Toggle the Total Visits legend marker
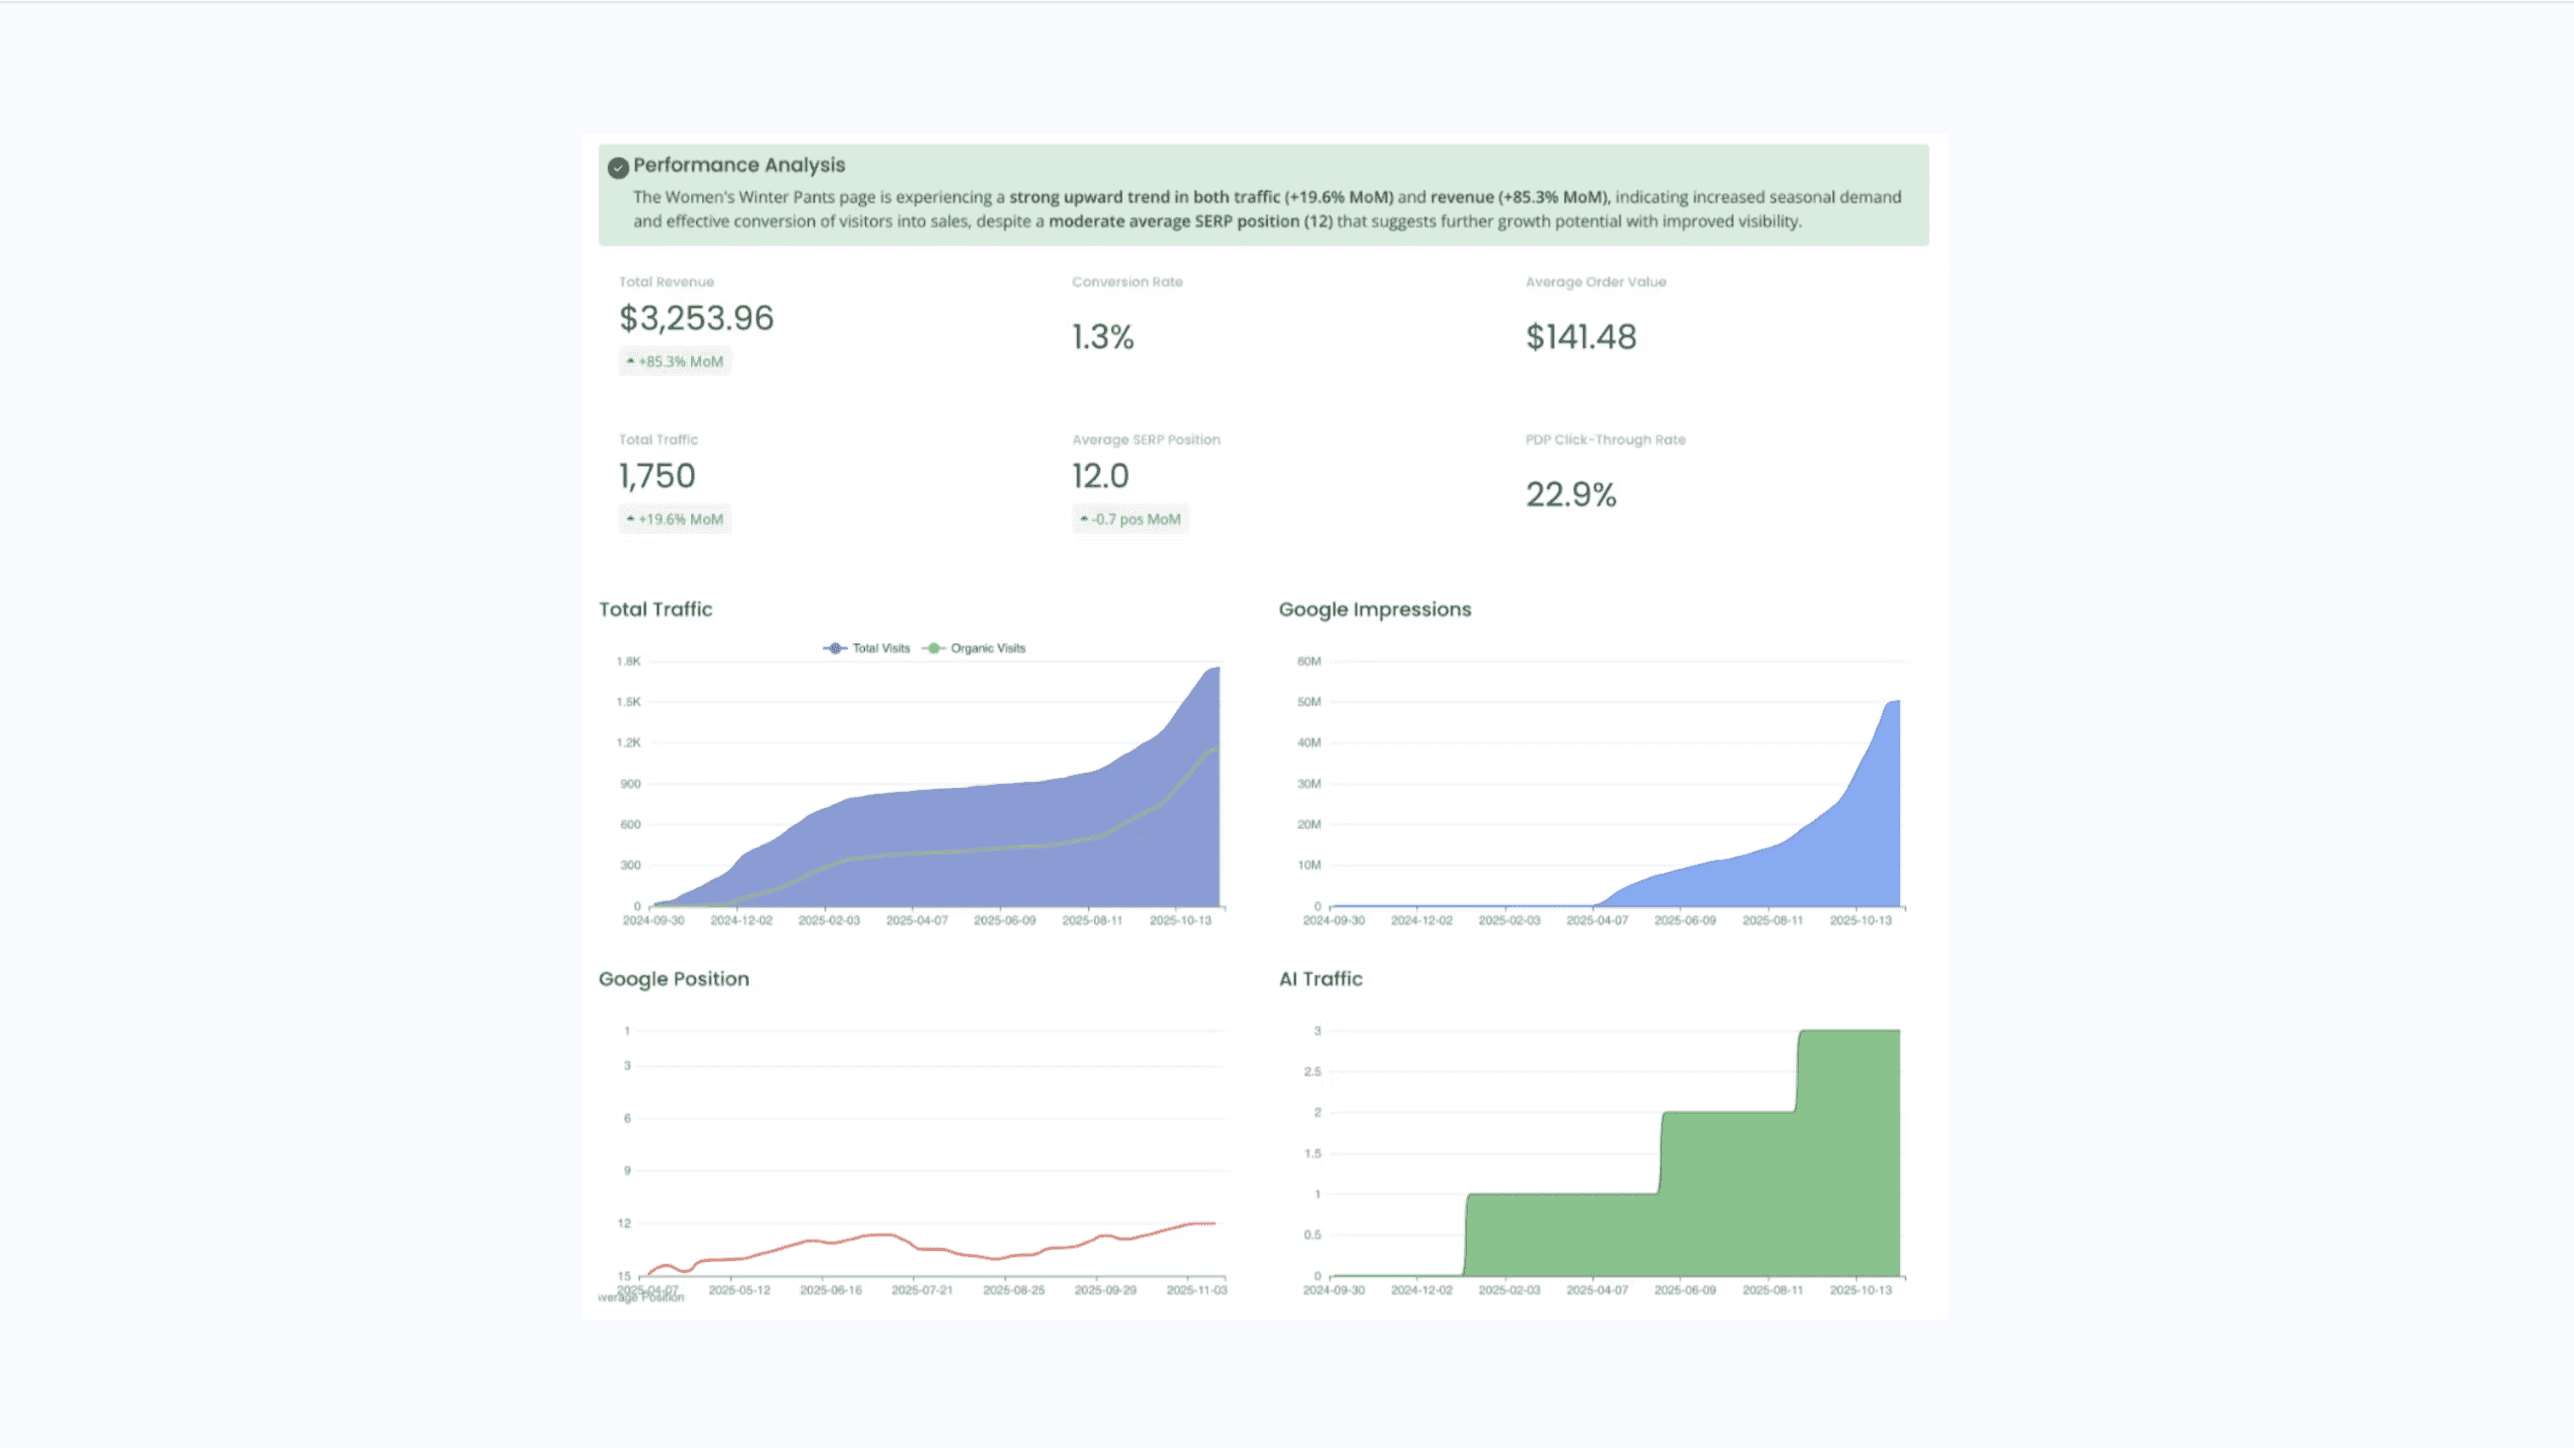Screen dimensions: 2574x1448 tap(835, 648)
